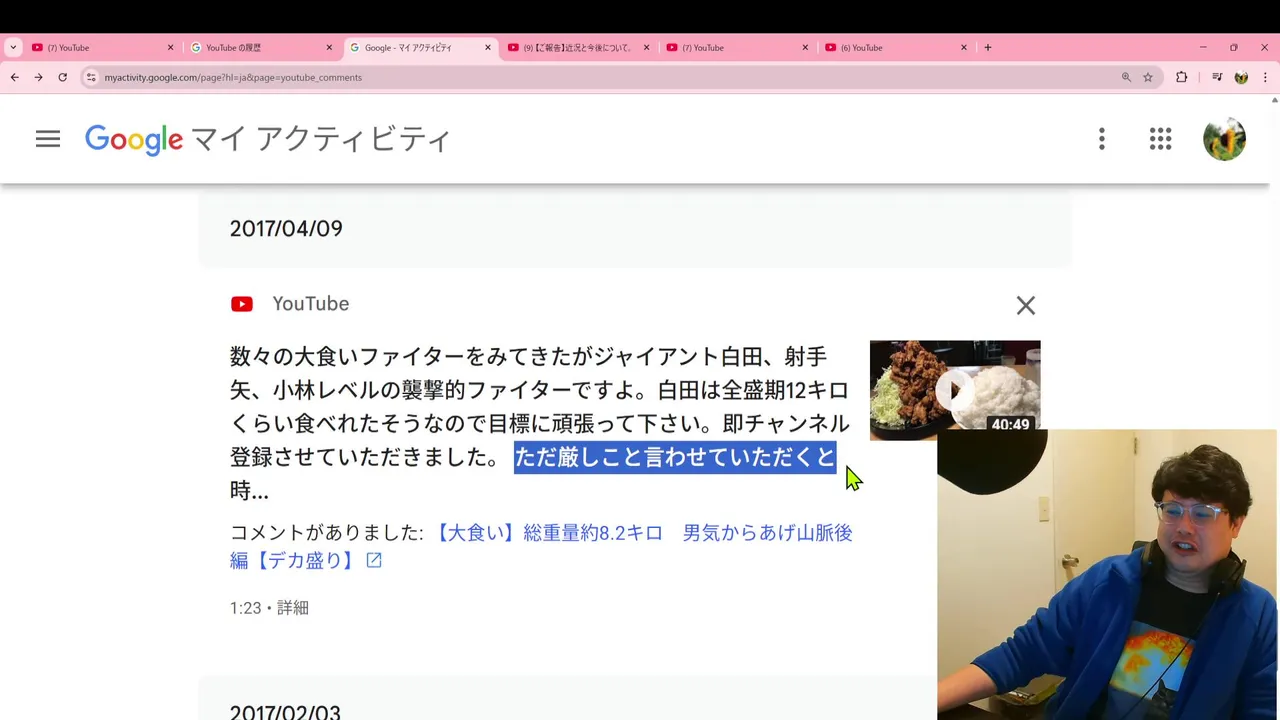Close the YouTube の履歴 tab
The image size is (1280, 720).
329,47
